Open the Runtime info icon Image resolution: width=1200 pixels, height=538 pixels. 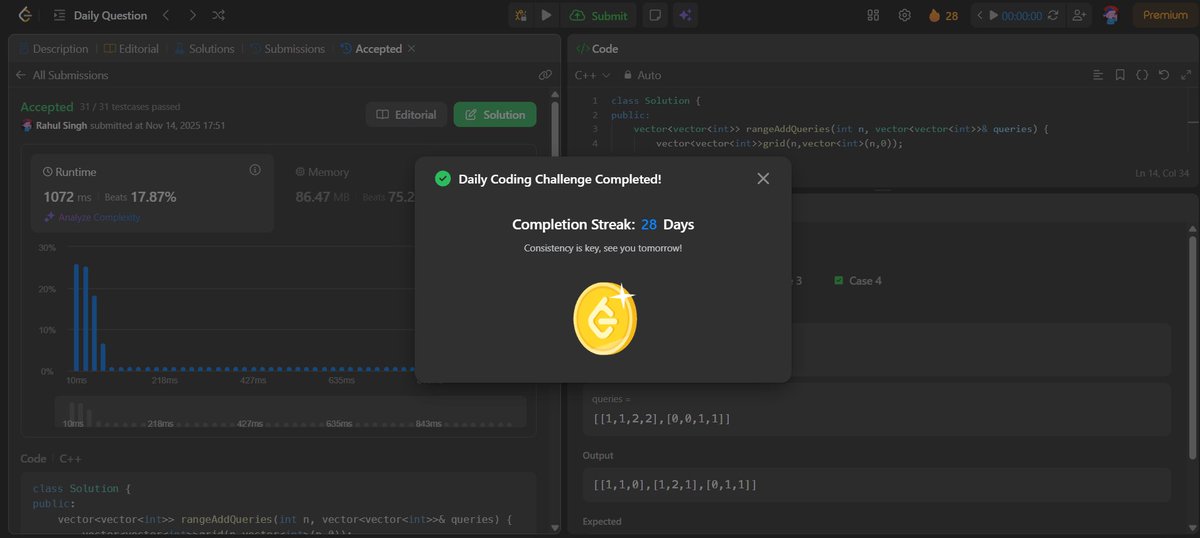point(254,170)
